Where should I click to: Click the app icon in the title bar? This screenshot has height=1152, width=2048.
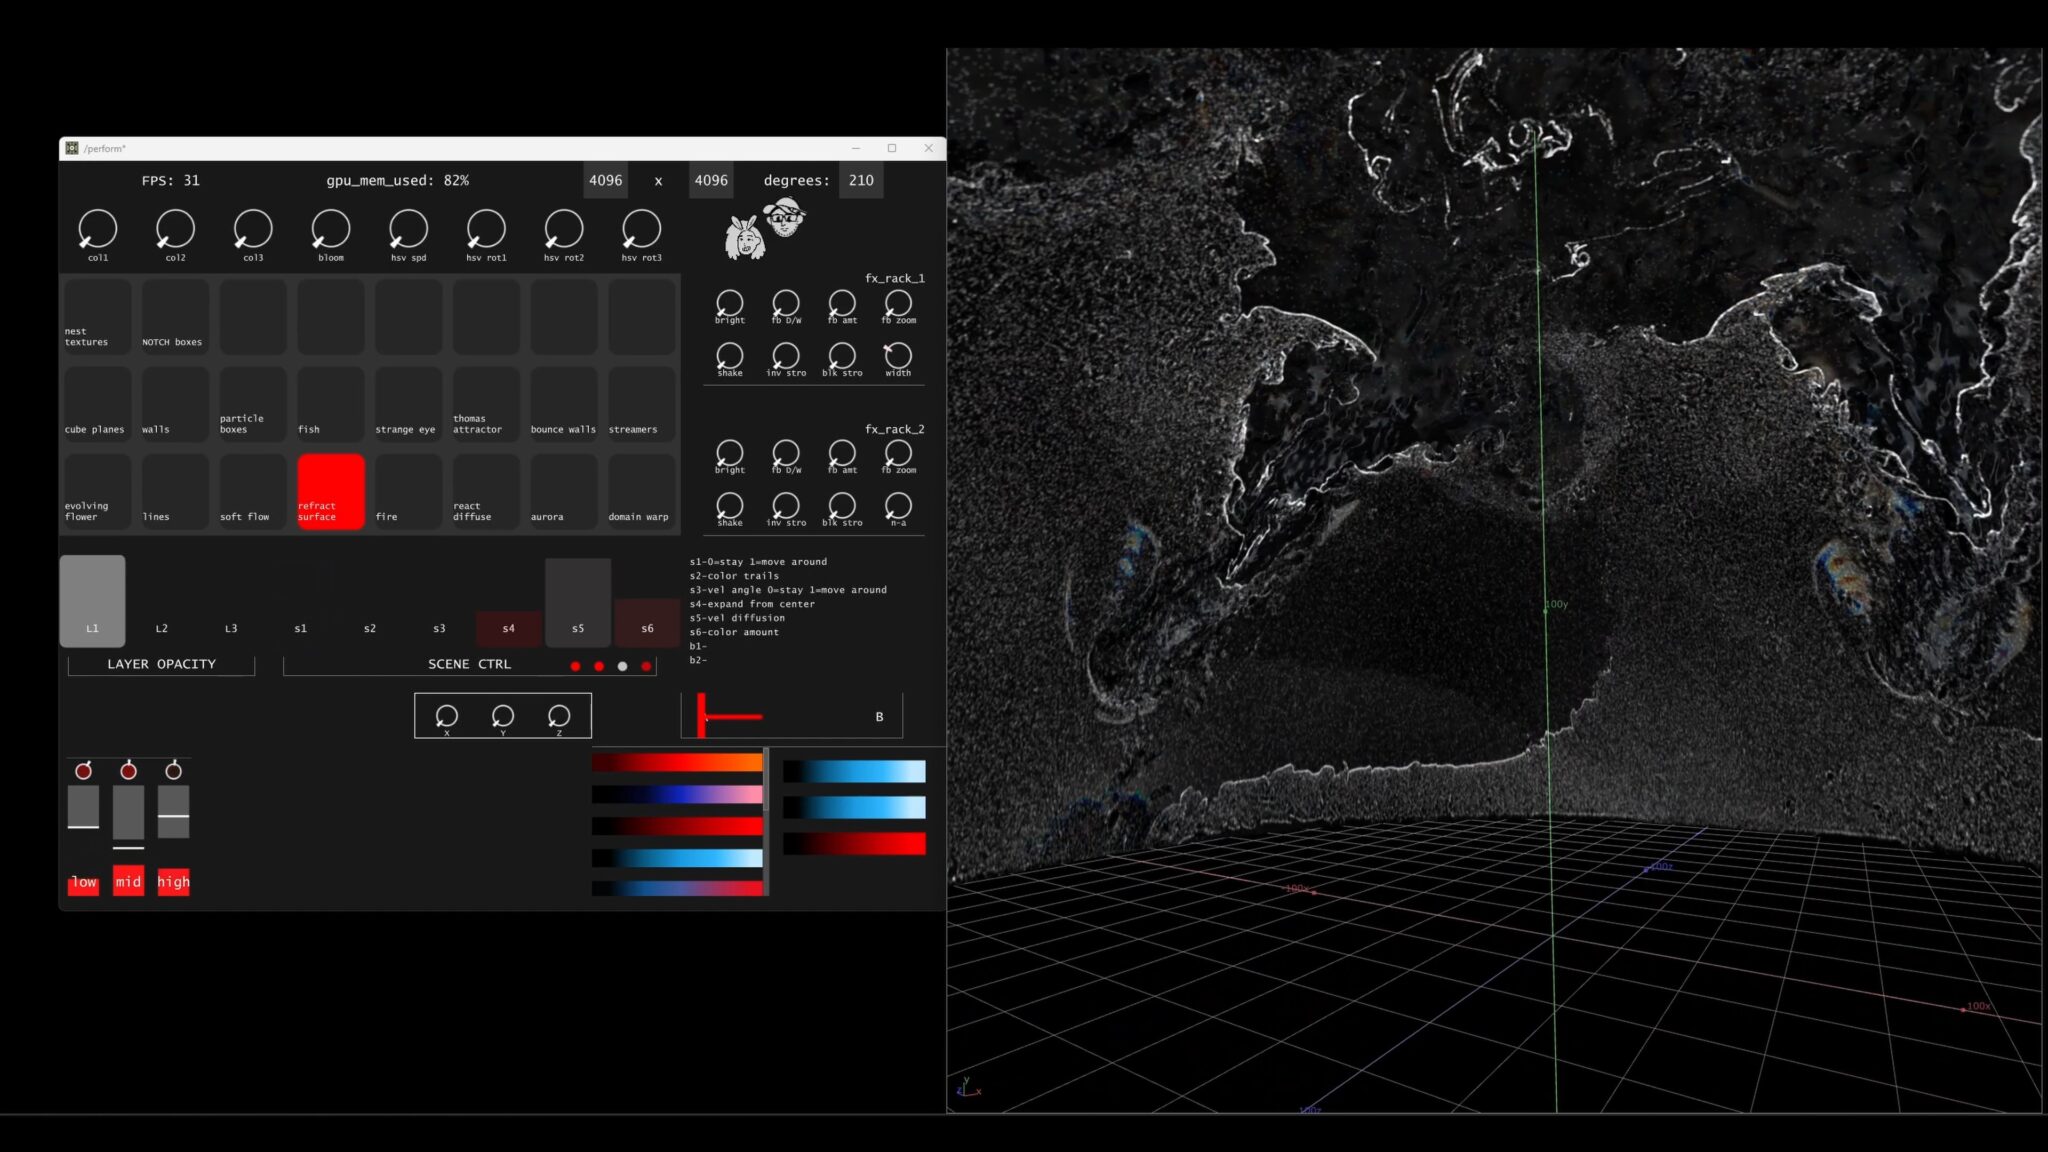click(72, 147)
